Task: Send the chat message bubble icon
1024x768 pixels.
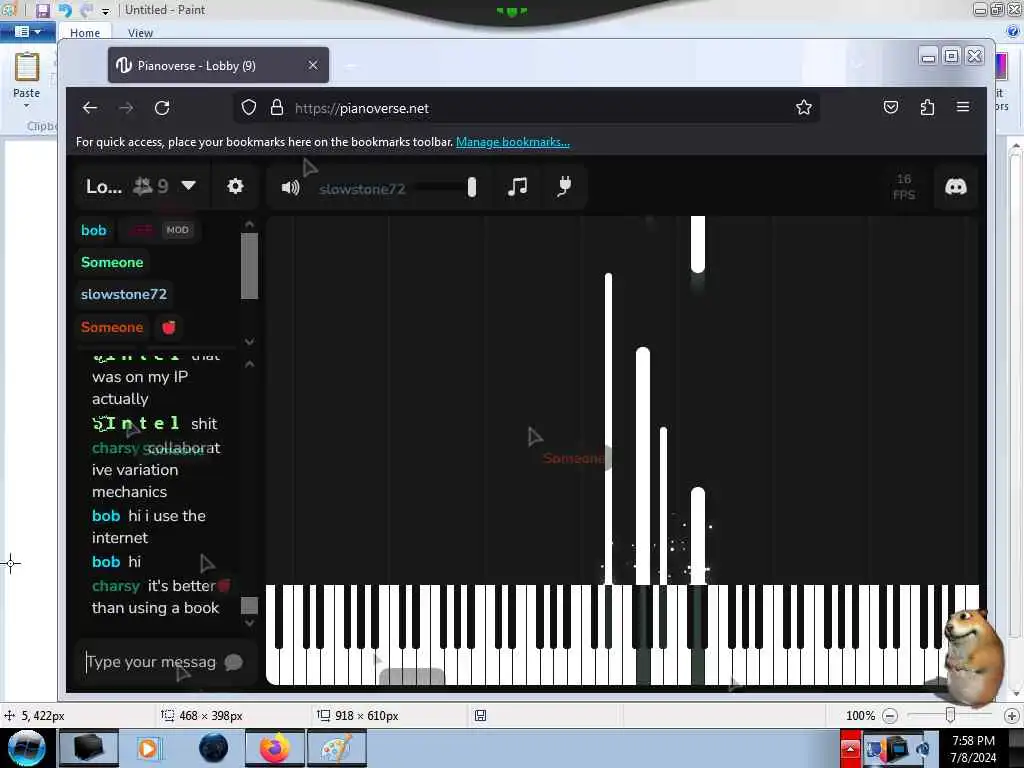Action: (x=233, y=662)
